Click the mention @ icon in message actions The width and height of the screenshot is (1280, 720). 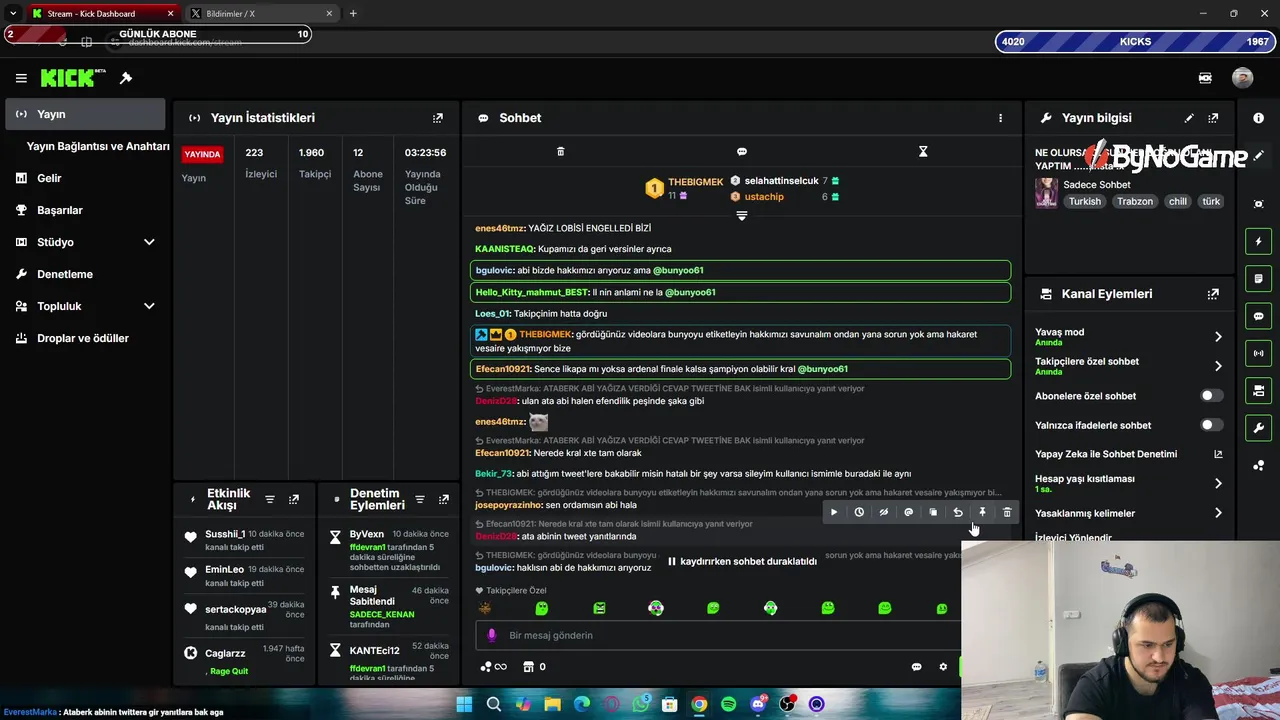[908, 512]
